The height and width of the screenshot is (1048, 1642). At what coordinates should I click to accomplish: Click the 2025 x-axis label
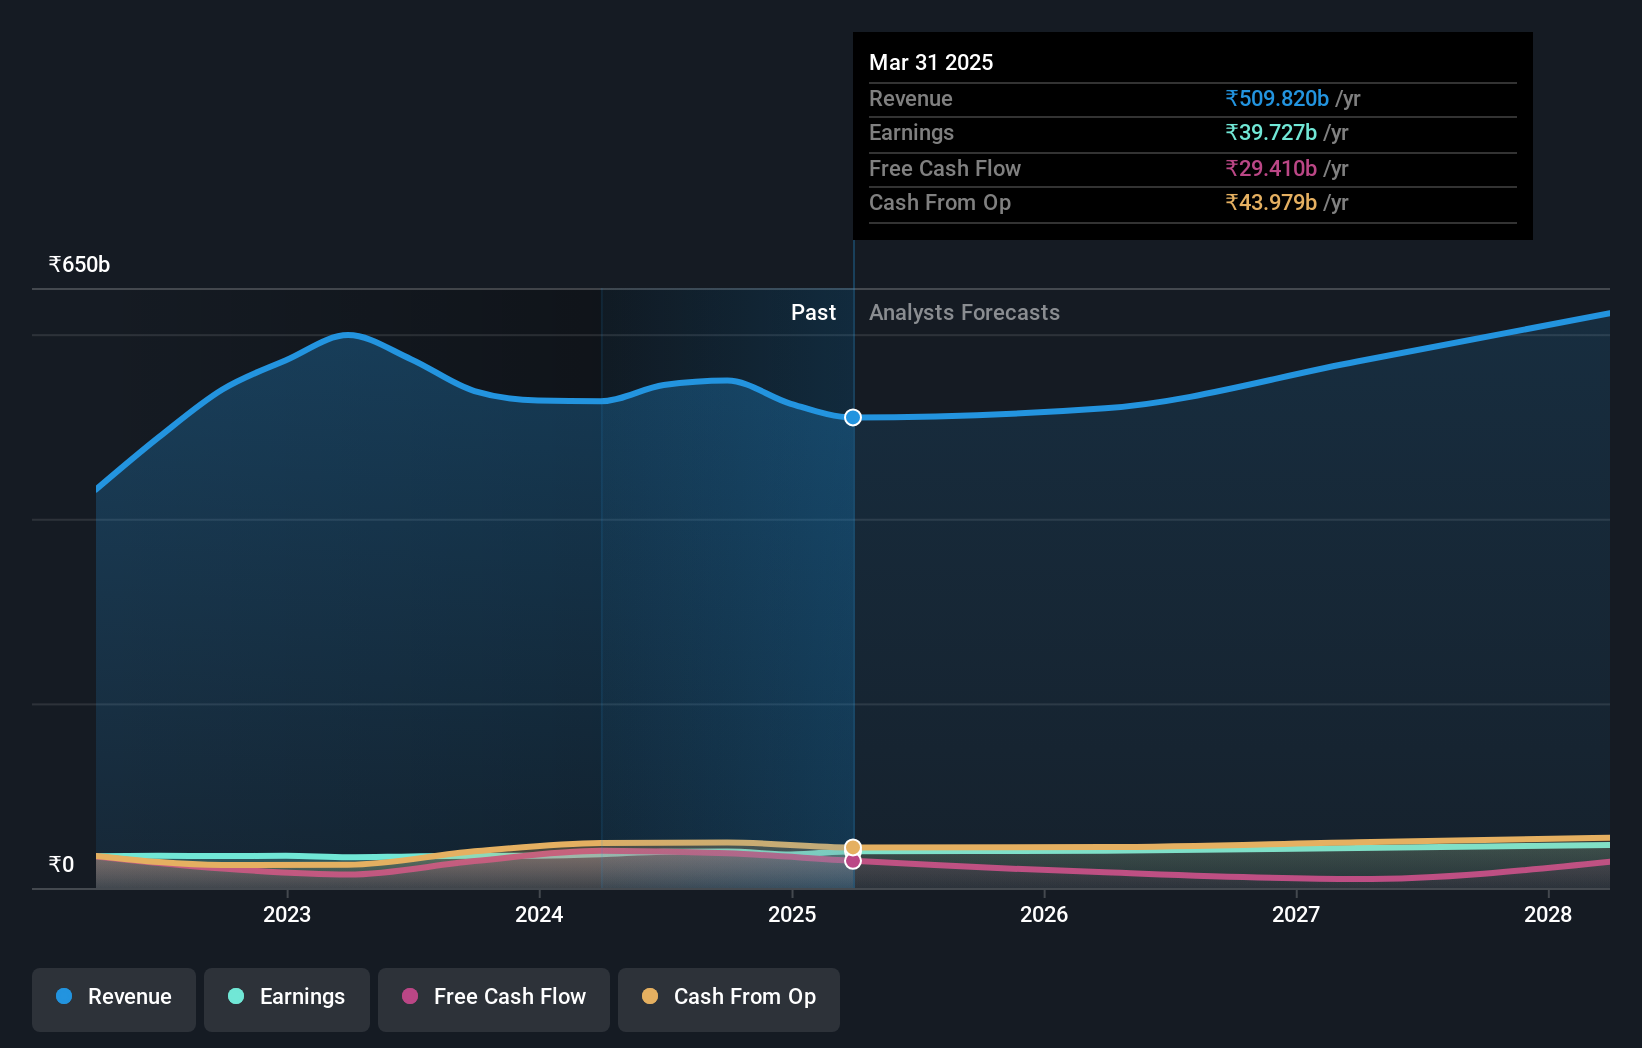tap(792, 914)
